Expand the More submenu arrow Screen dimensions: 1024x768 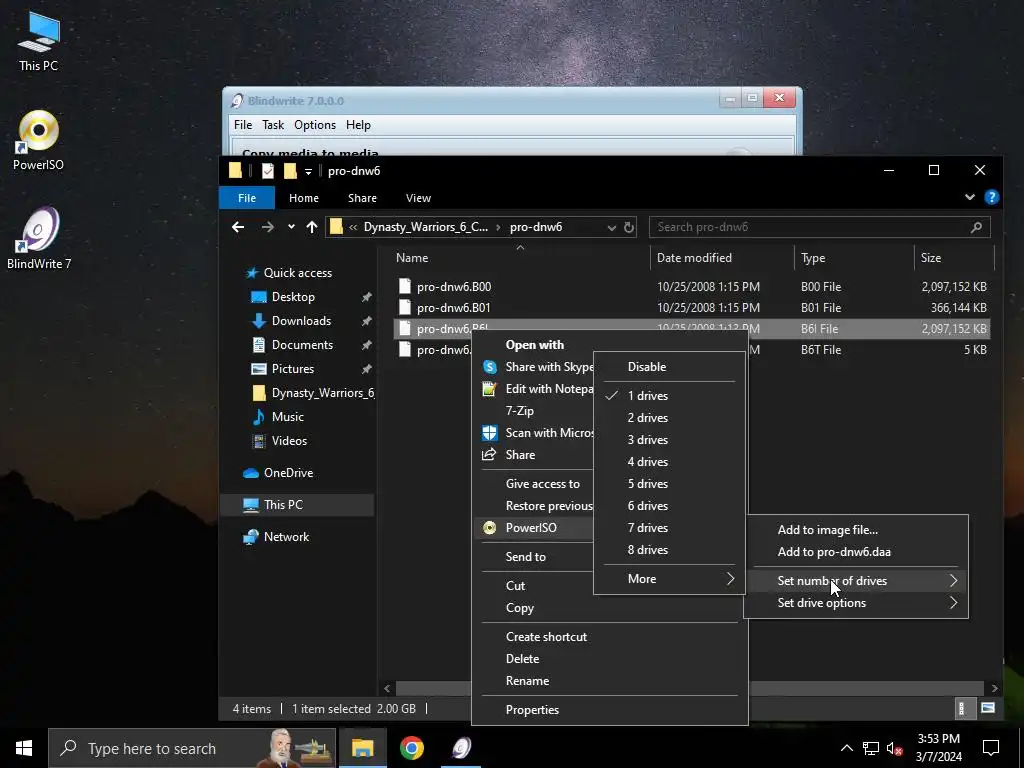coord(730,579)
